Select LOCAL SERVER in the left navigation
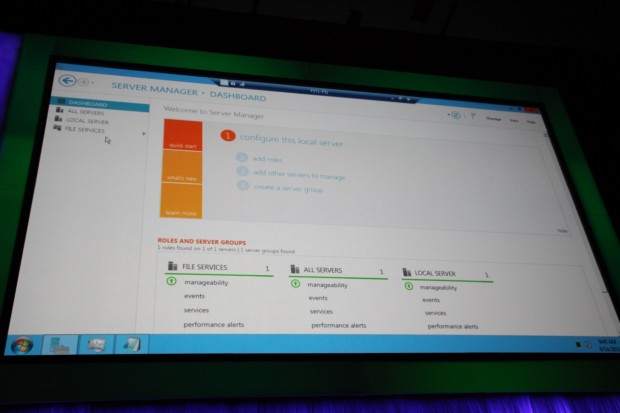This screenshot has height=413, width=620. [87, 121]
